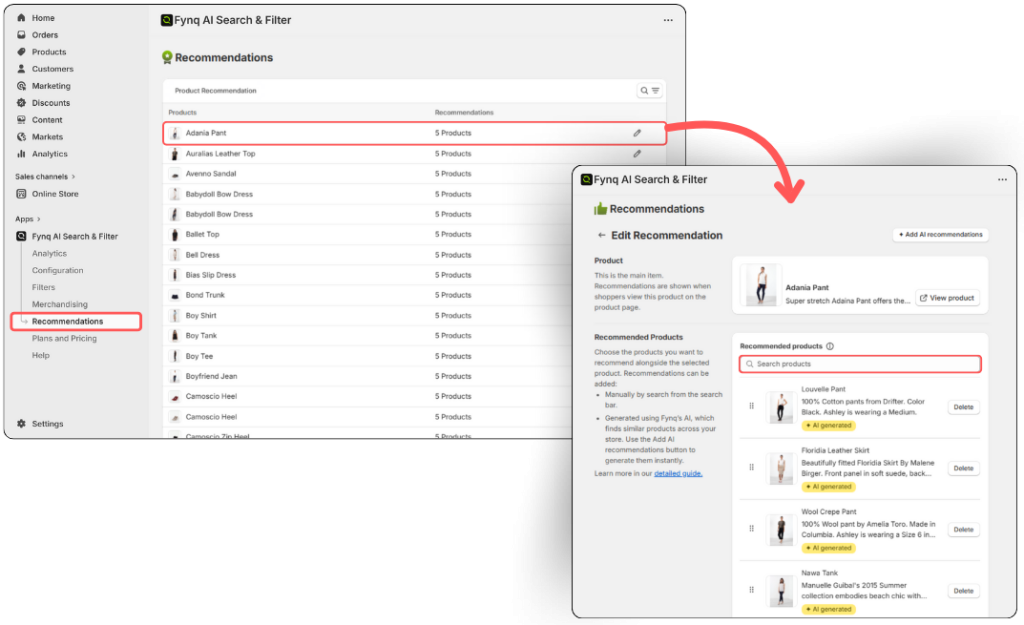Click drag handle for Nawa Tank
Viewport: 1024px width, 625px height.
(752, 590)
